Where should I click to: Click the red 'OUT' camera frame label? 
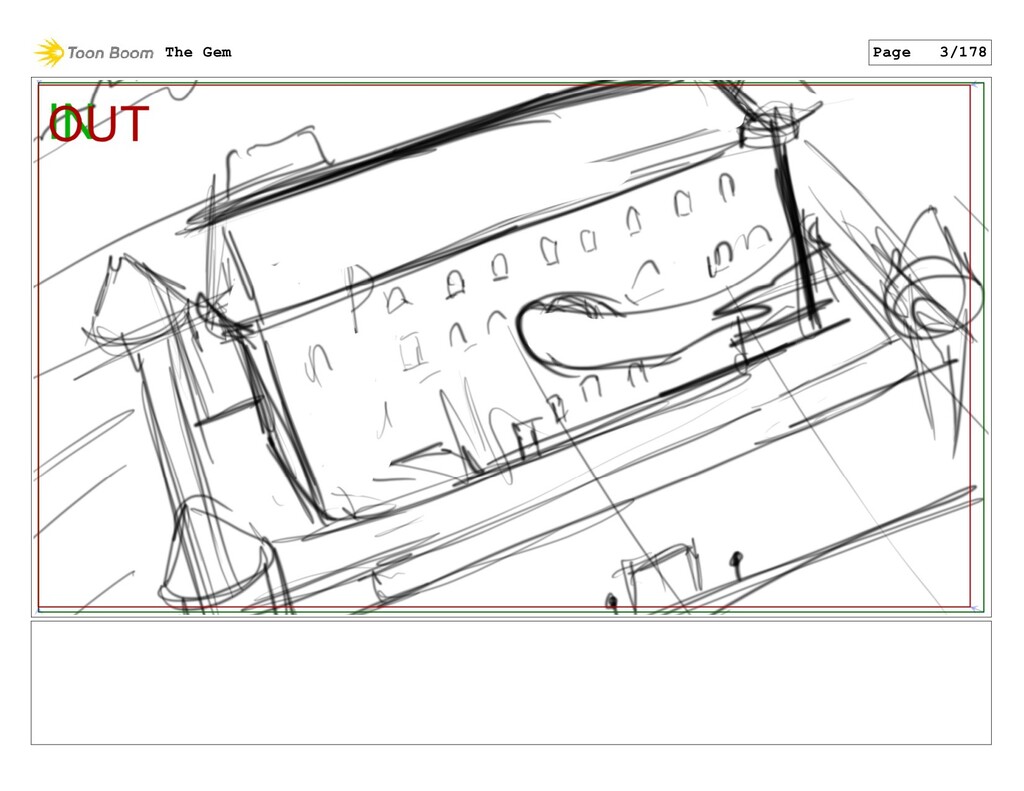[x=99, y=124]
